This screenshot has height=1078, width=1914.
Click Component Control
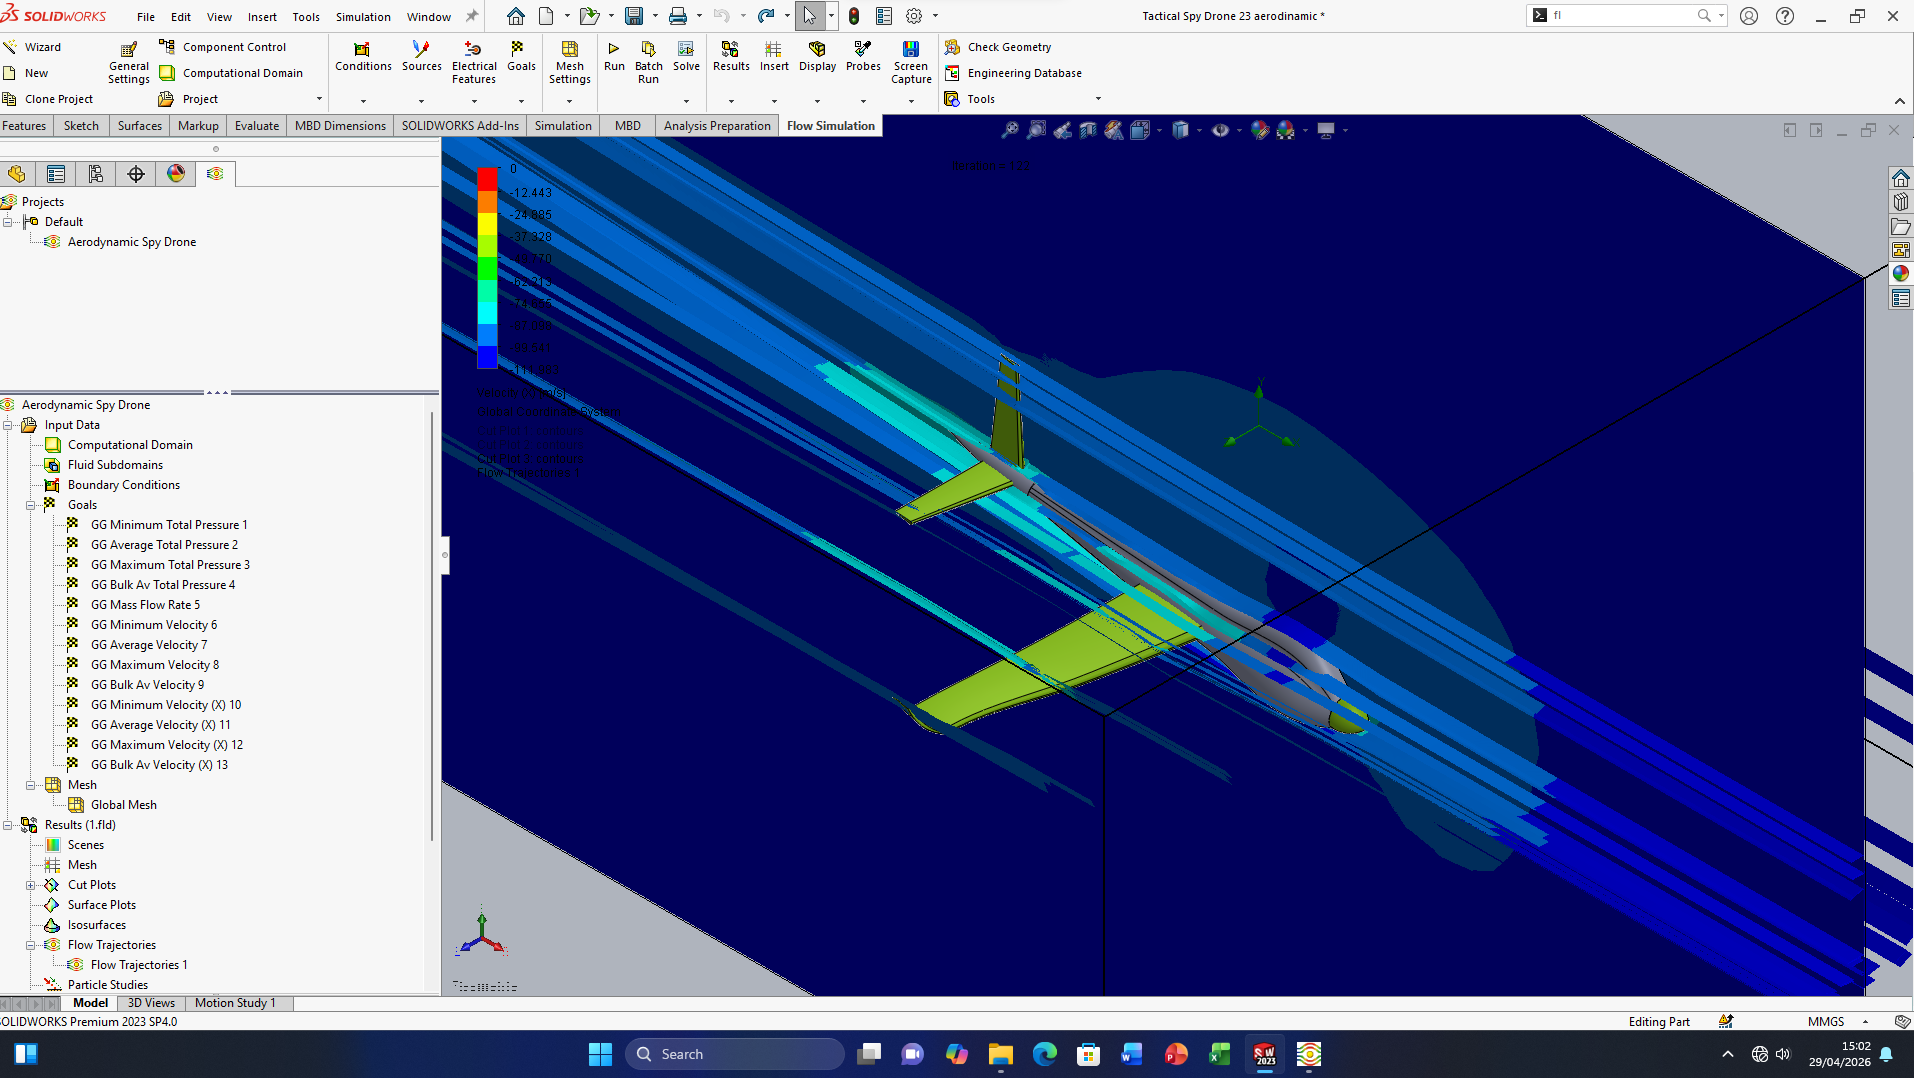pos(222,47)
